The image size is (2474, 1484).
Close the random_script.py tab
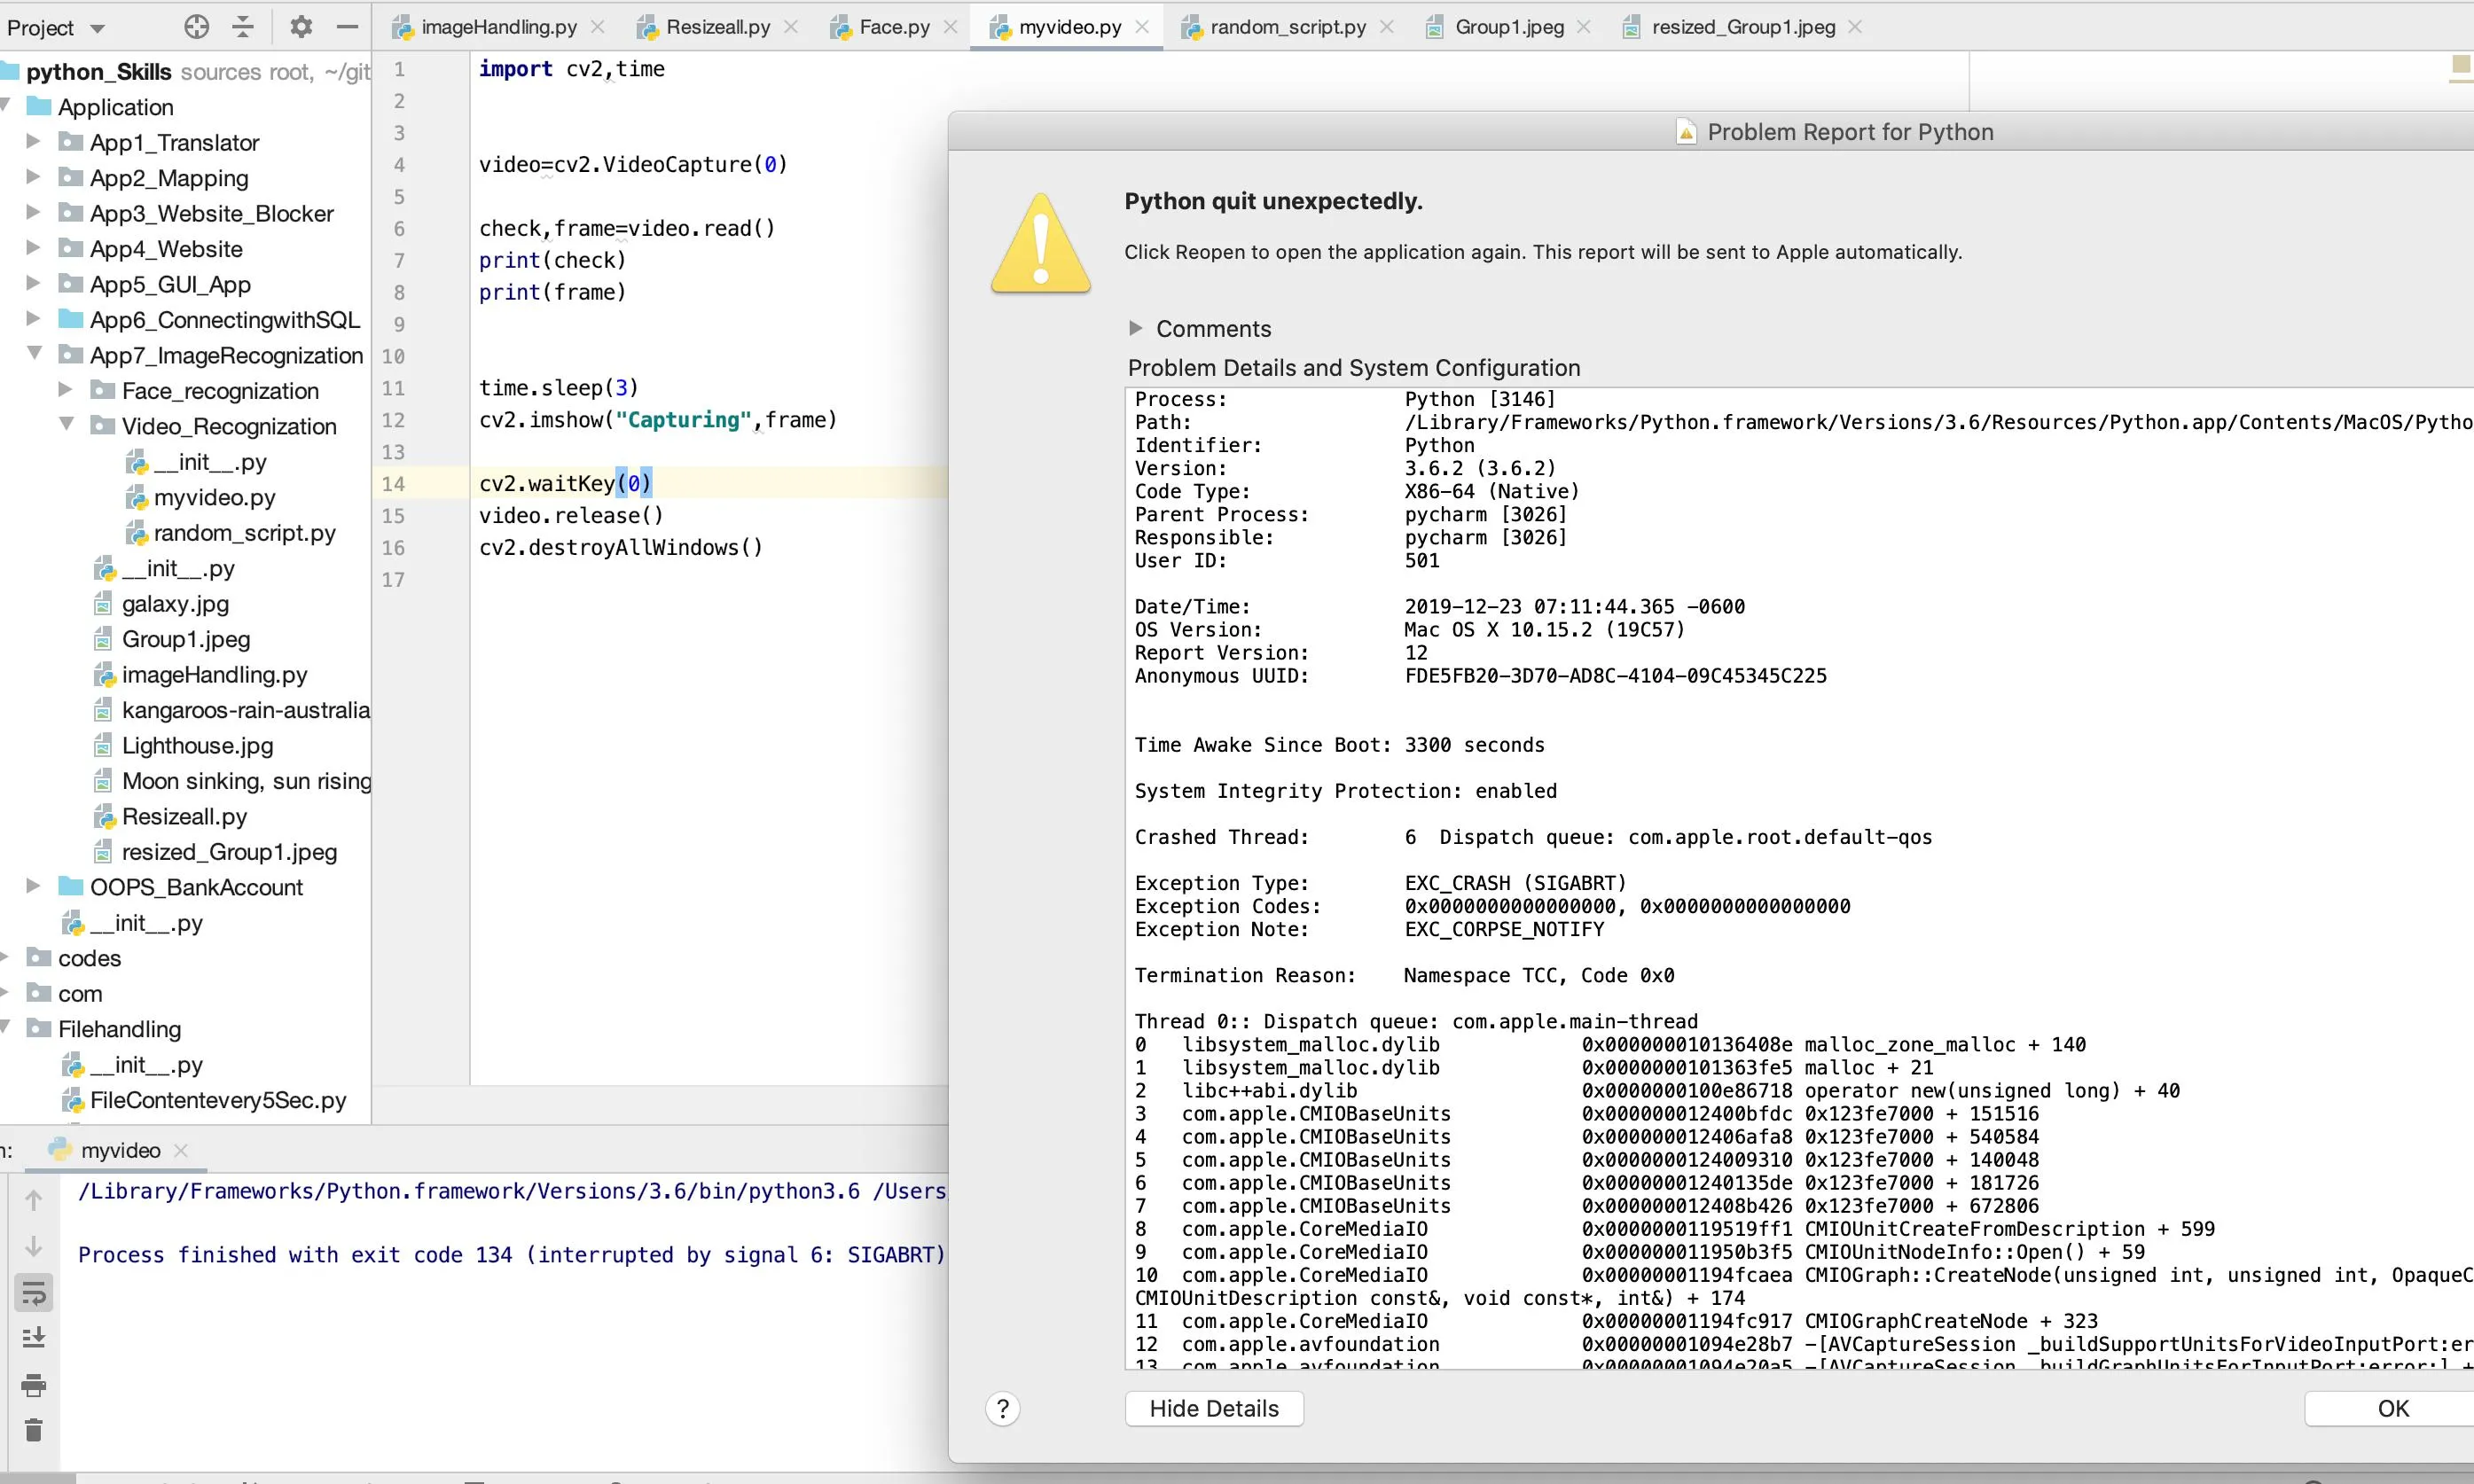click(1387, 27)
